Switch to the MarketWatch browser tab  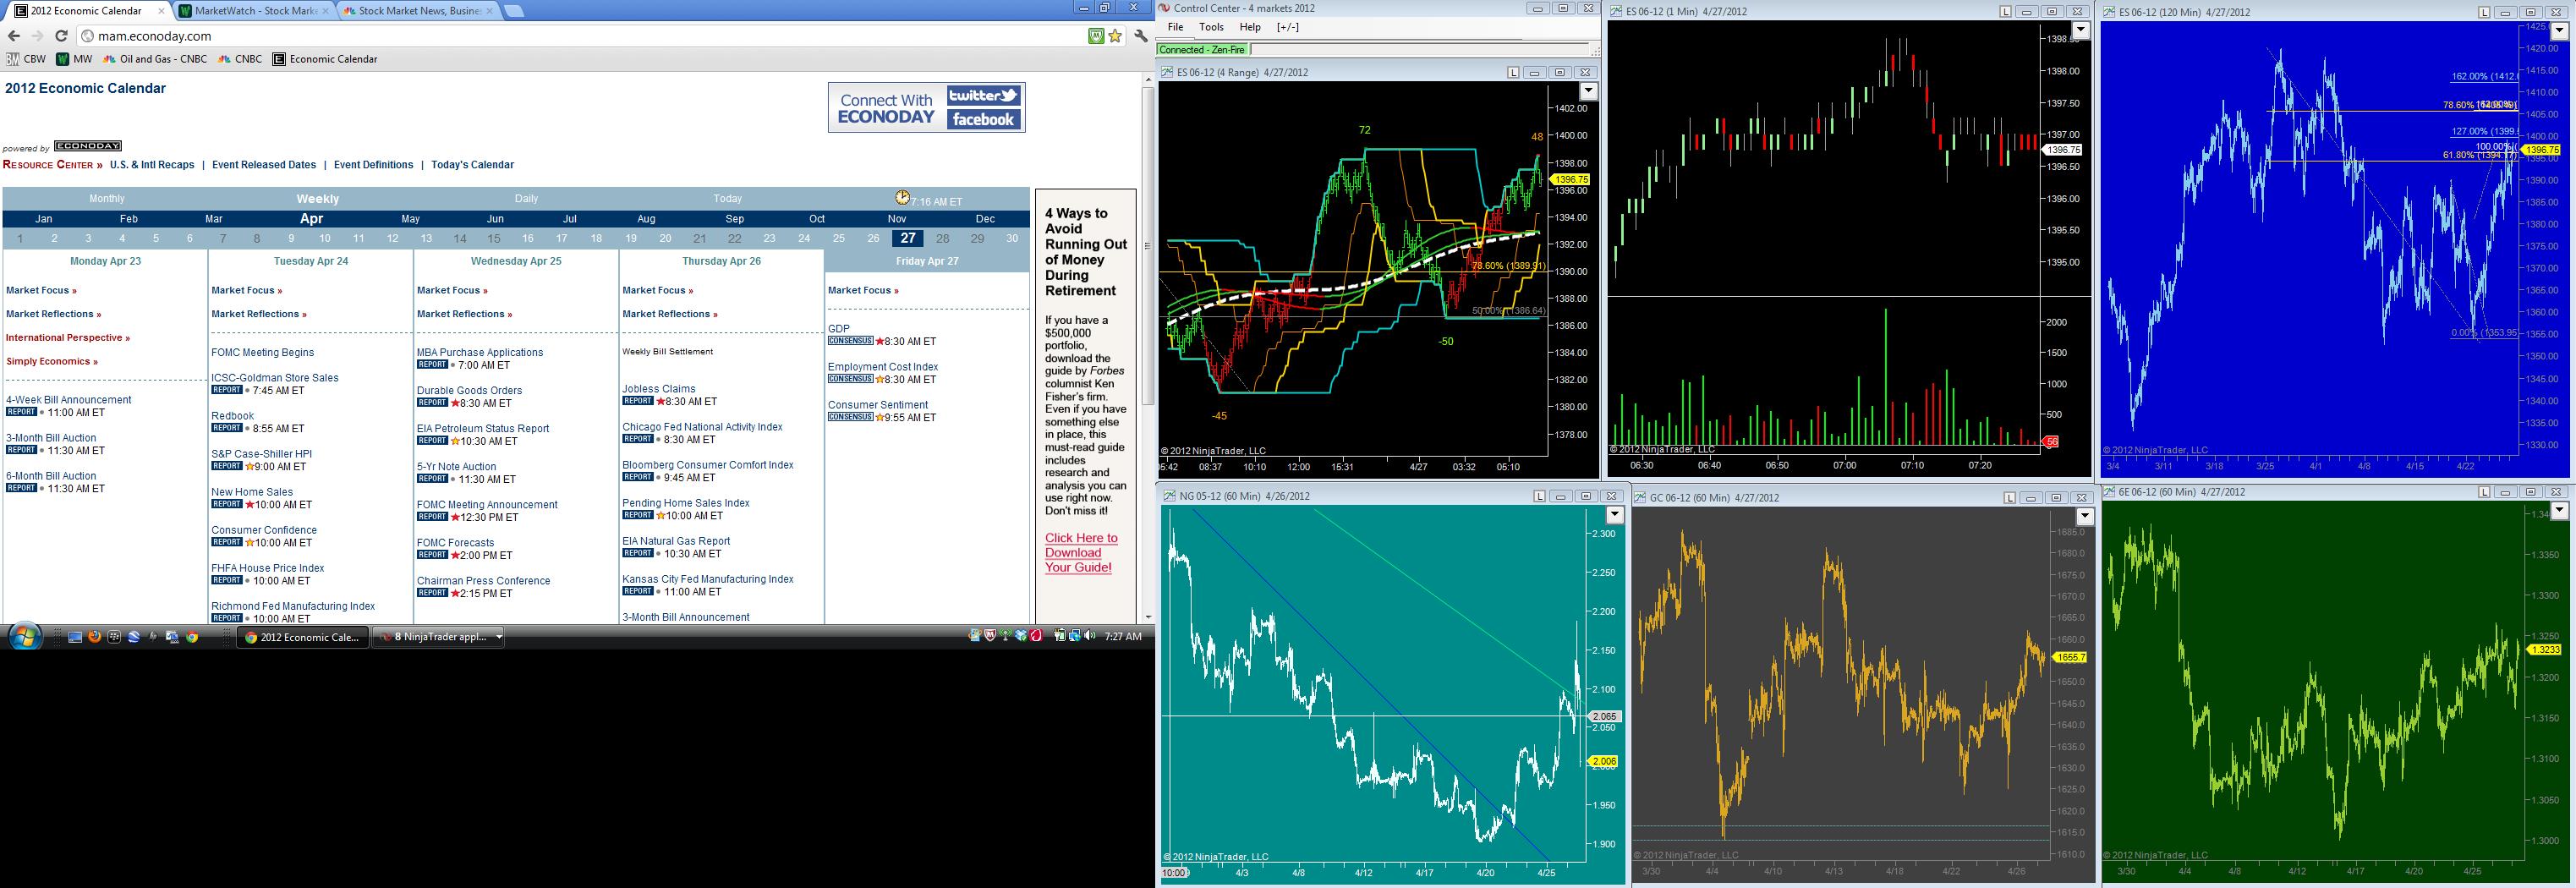[x=254, y=11]
